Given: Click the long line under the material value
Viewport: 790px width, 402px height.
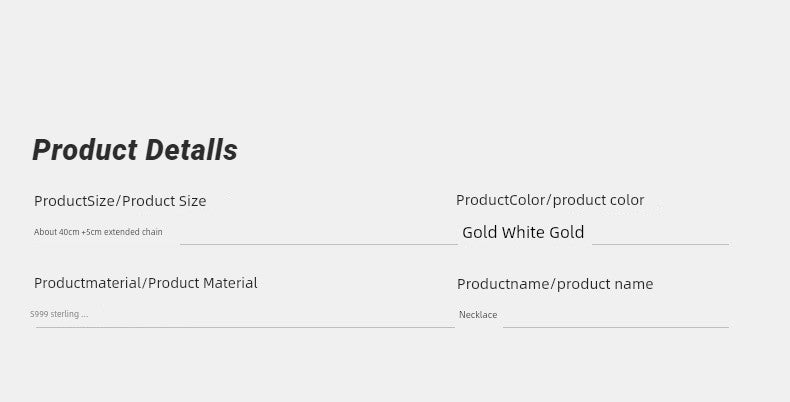Looking at the screenshot, I should point(245,326).
